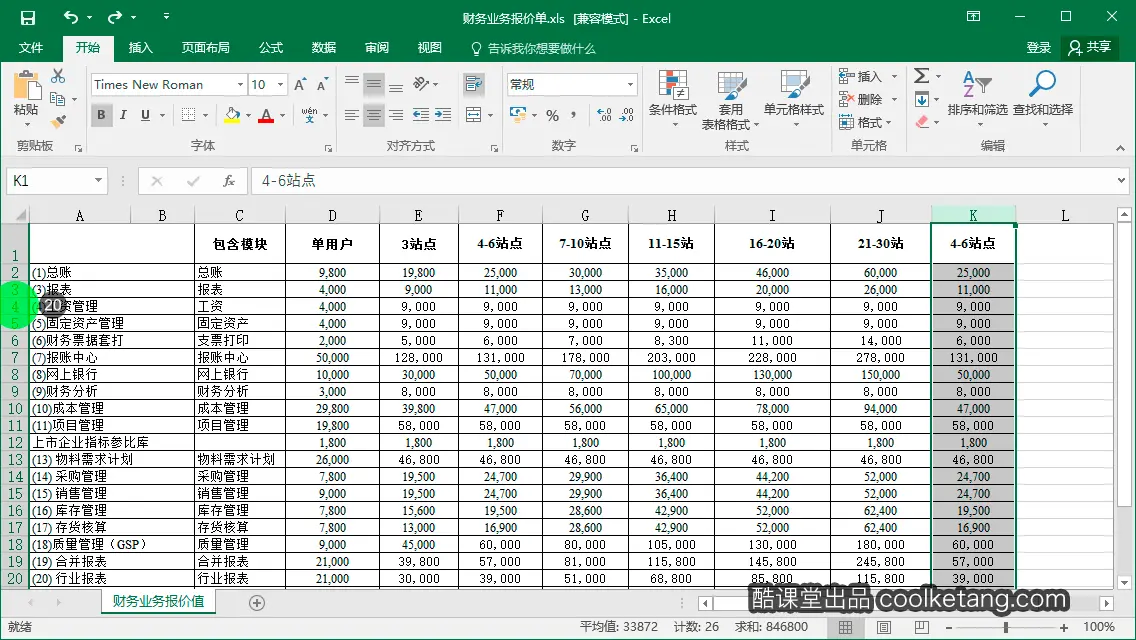The height and width of the screenshot is (640, 1136).
Task: Click the decrease indent icon
Action: (x=420, y=115)
